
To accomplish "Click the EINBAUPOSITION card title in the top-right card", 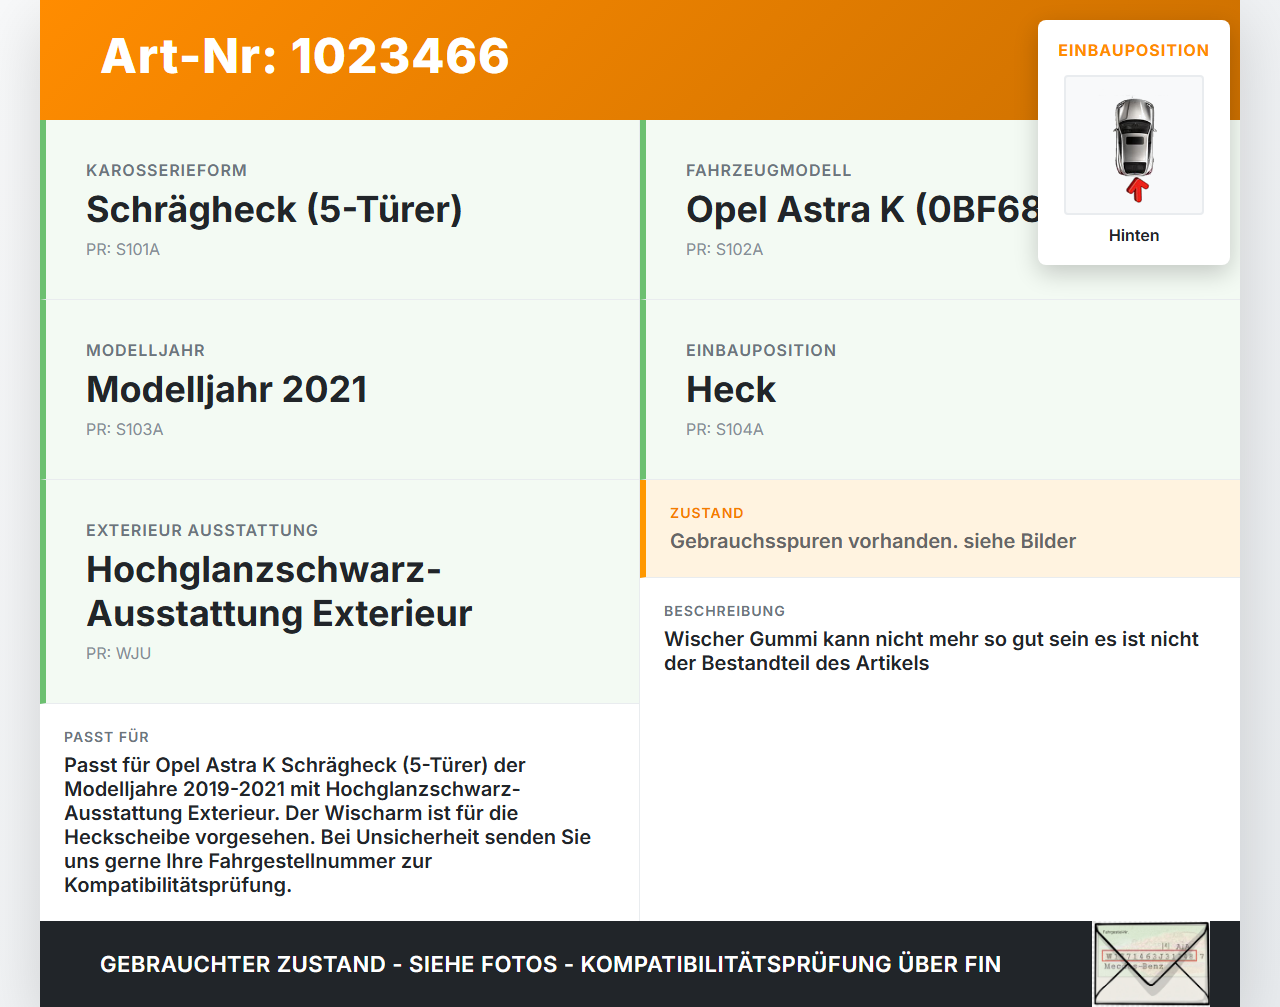I will [1134, 50].
